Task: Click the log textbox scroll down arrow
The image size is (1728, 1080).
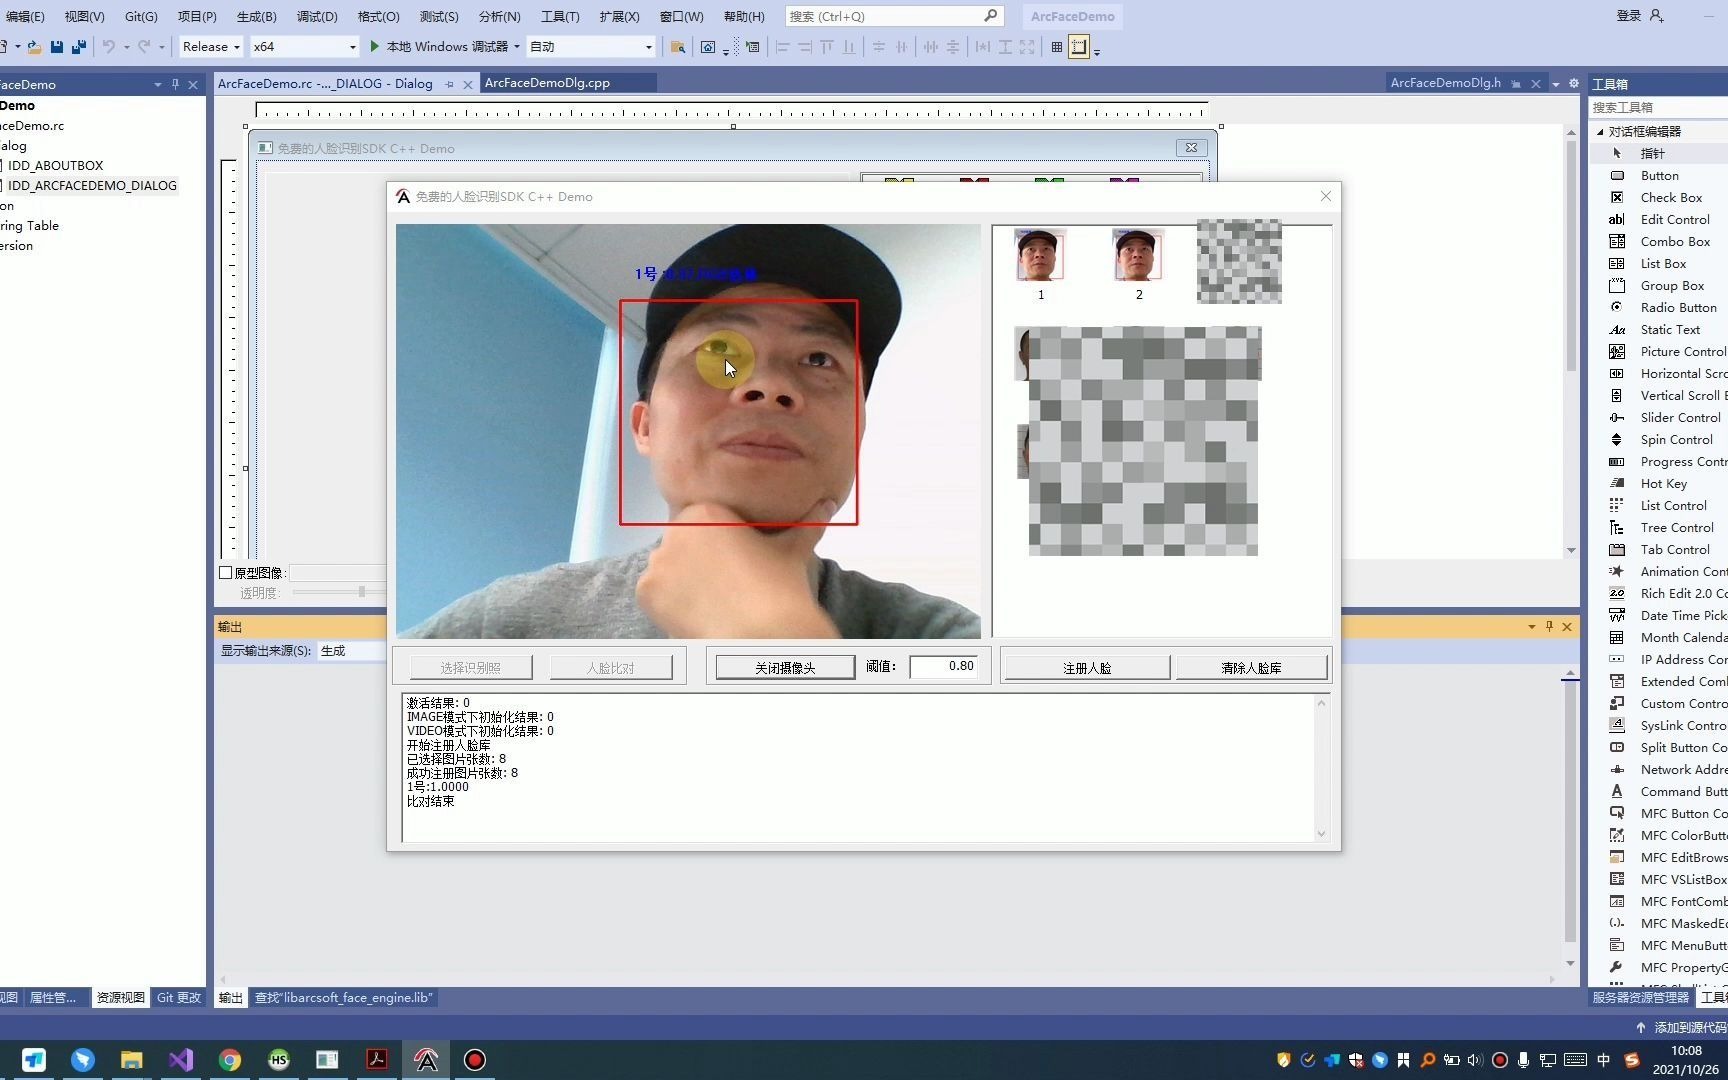Action: click(1321, 833)
